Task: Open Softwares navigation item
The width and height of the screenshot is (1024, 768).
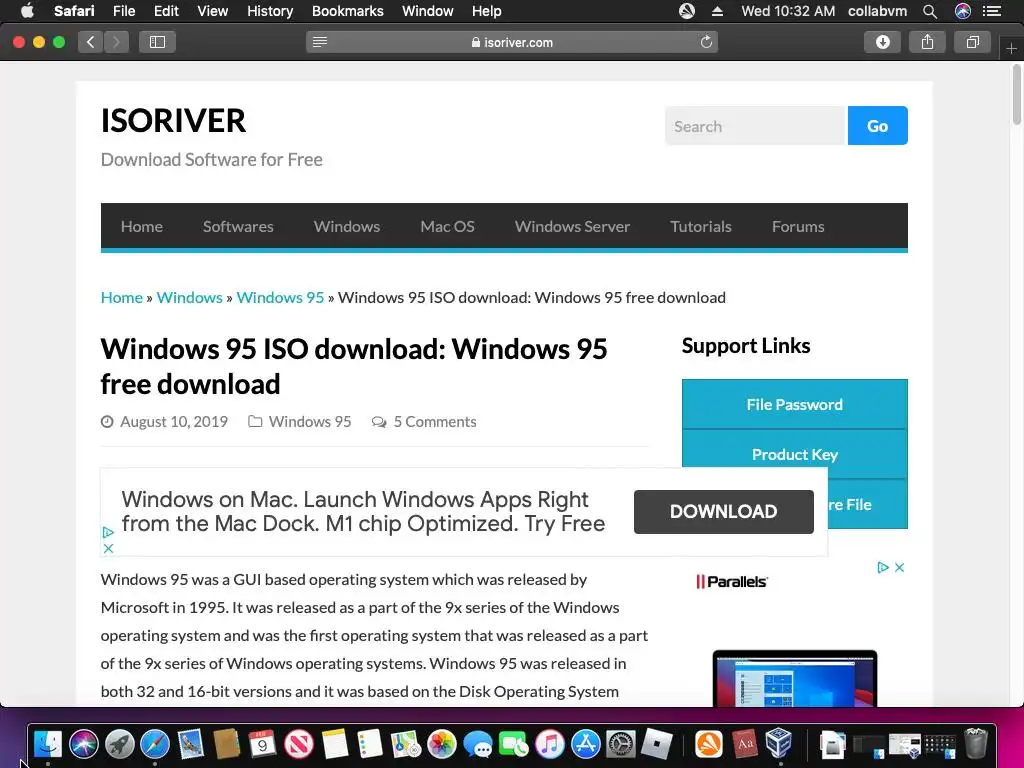Action: (238, 227)
